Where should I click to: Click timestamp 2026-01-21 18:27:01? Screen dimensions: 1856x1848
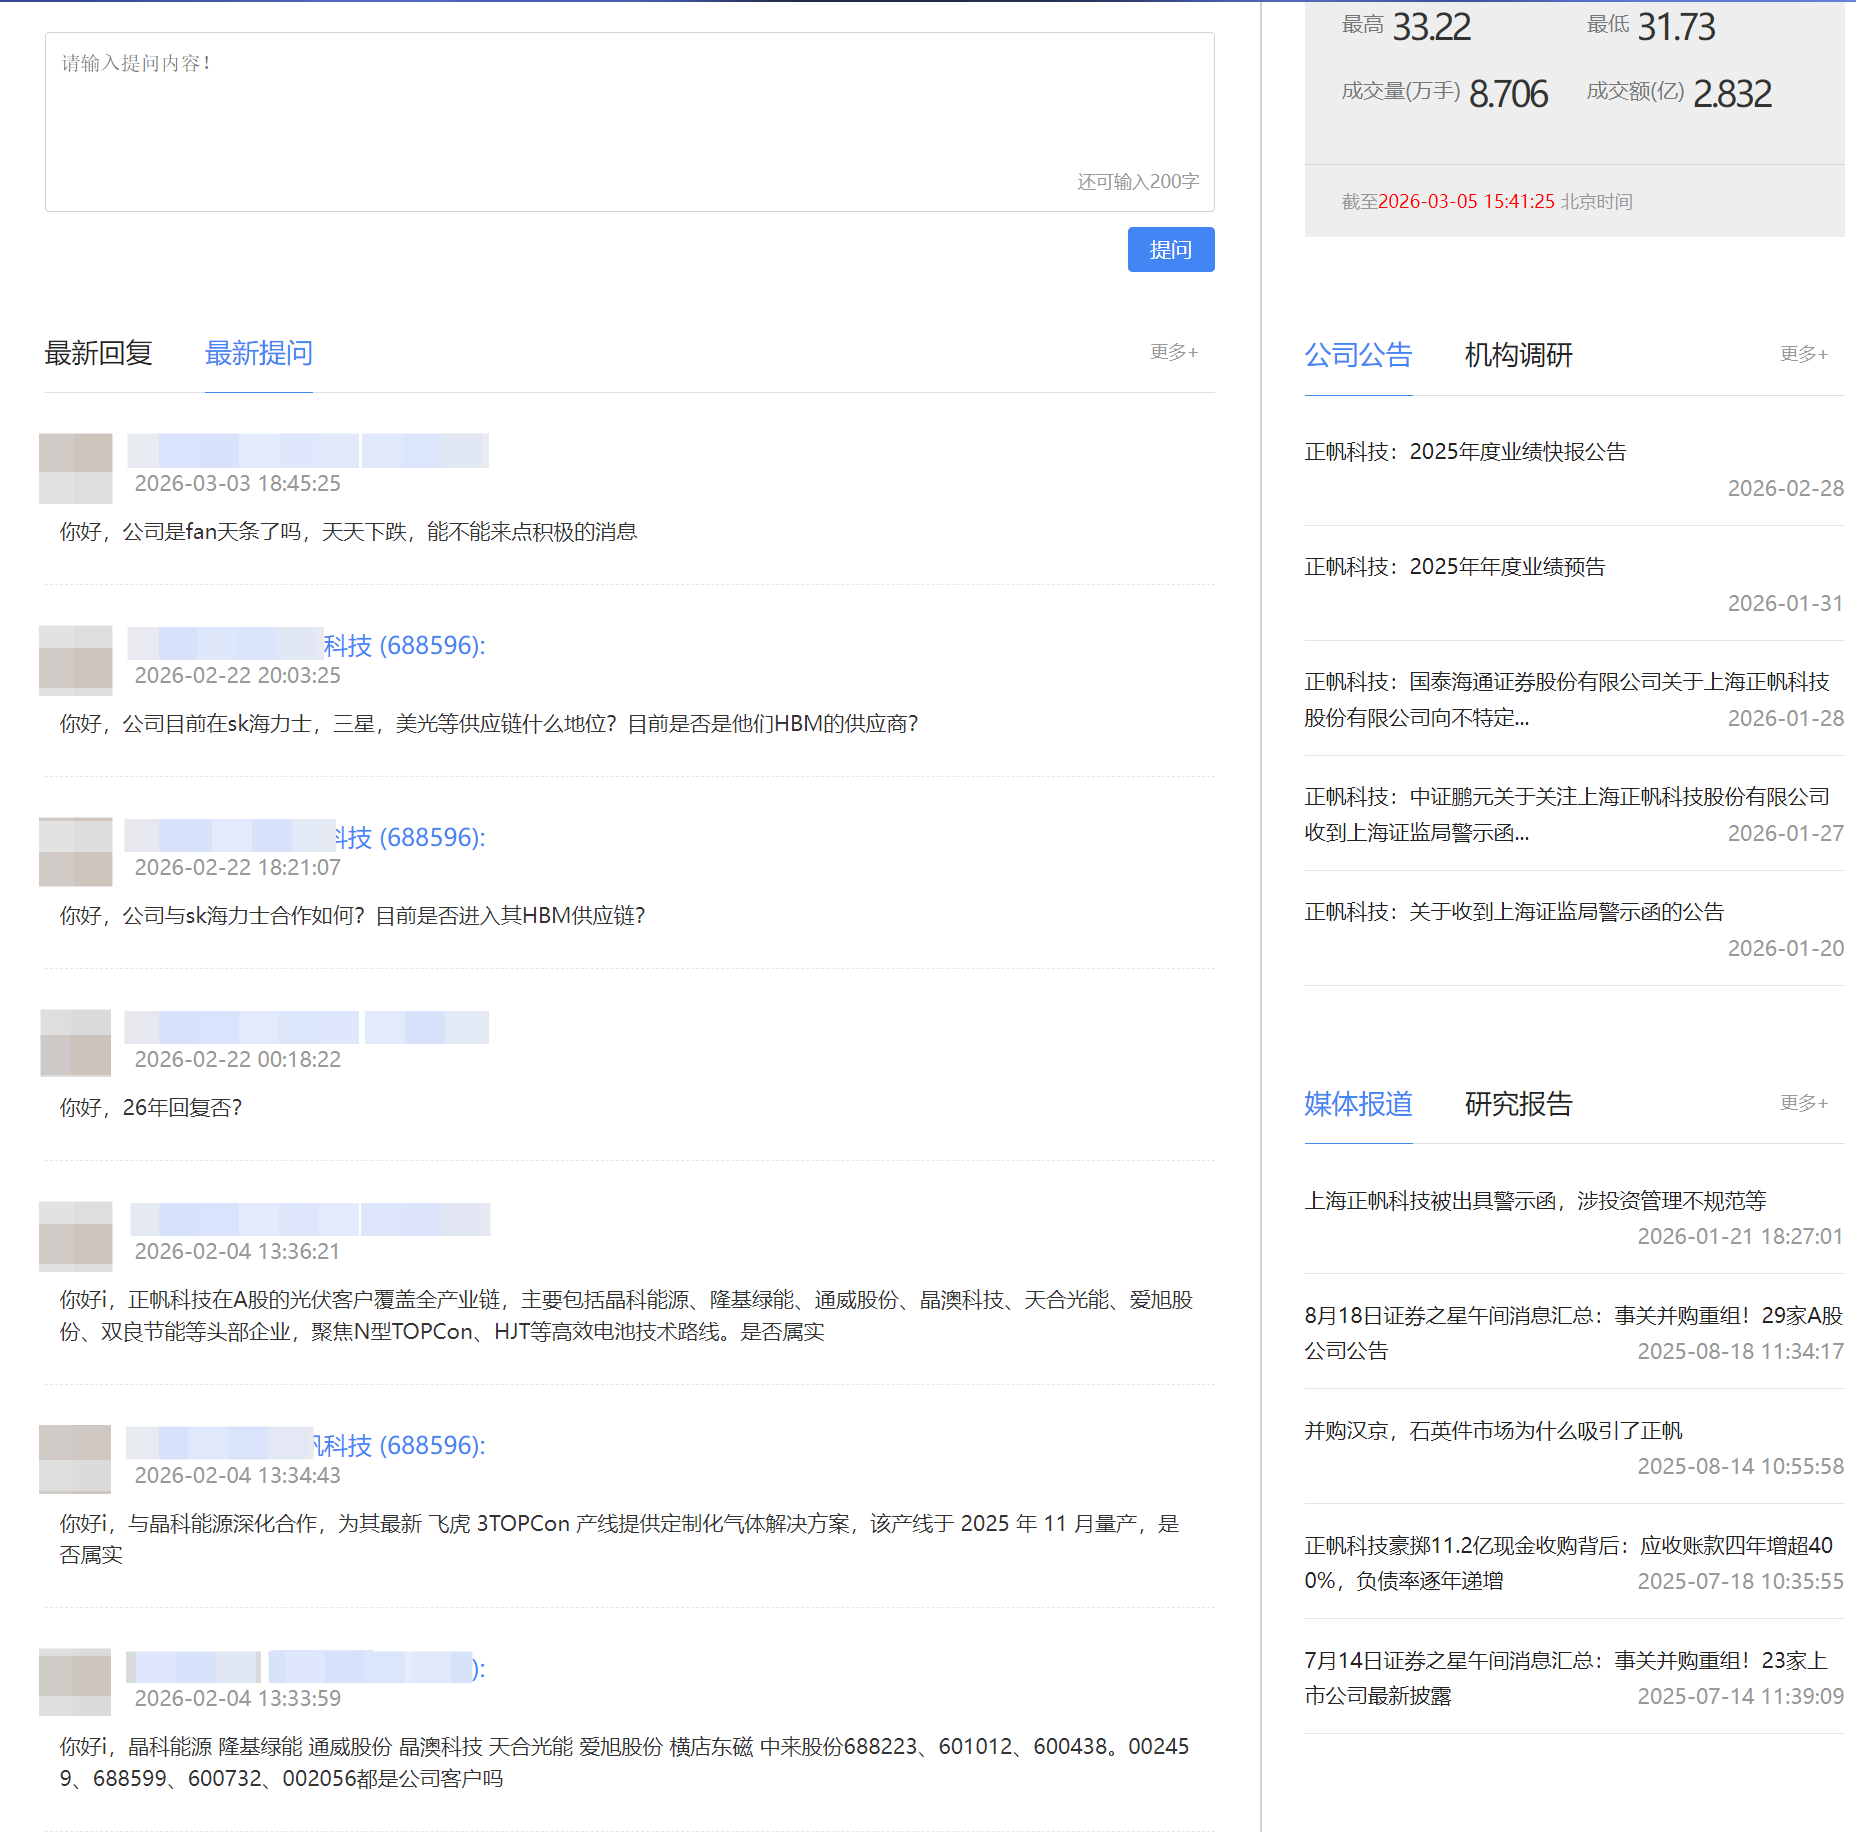[1741, 1237]
